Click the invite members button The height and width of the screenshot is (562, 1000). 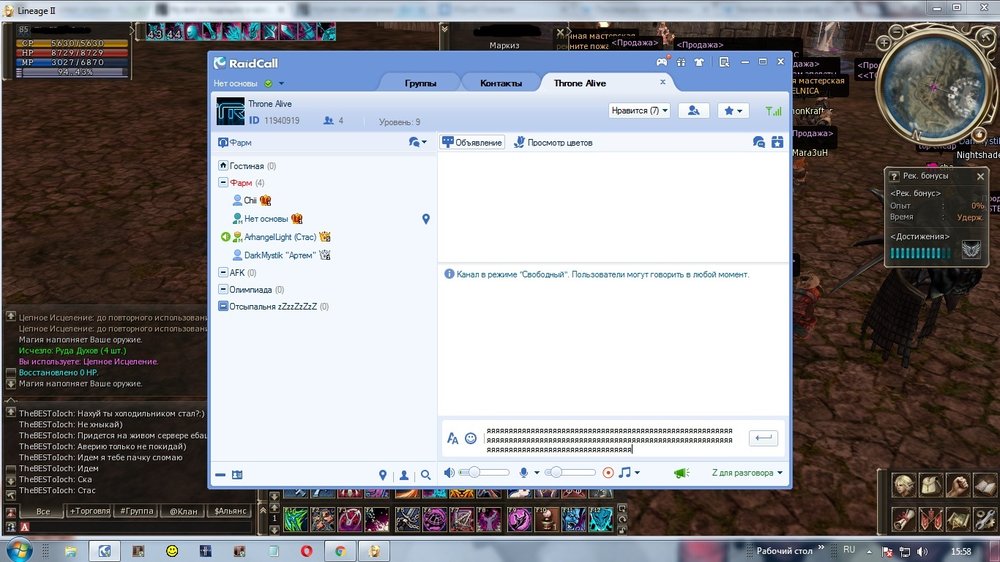pyautogui.click(x=693, y=110)
